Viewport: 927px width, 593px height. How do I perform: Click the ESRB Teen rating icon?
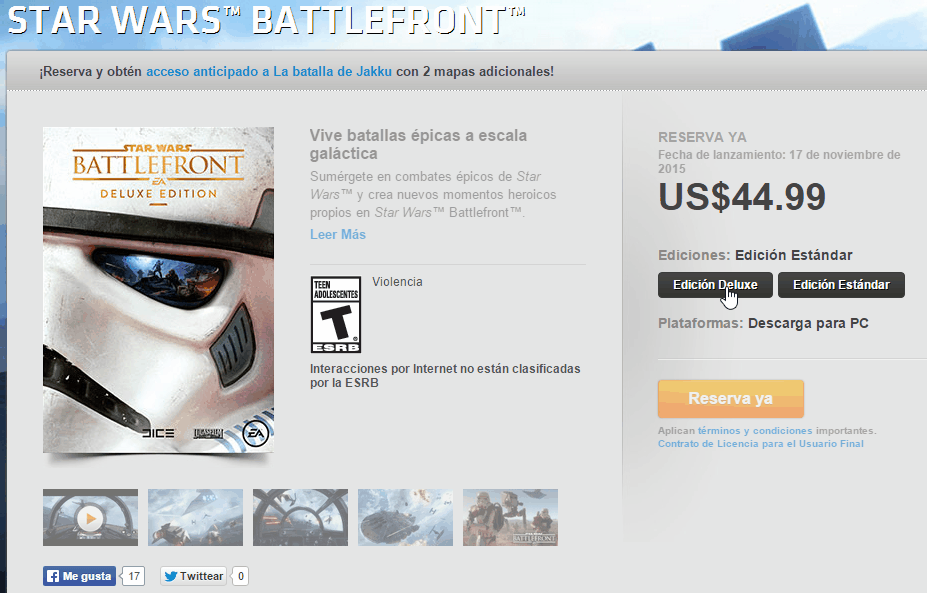[x=336, y=315]
